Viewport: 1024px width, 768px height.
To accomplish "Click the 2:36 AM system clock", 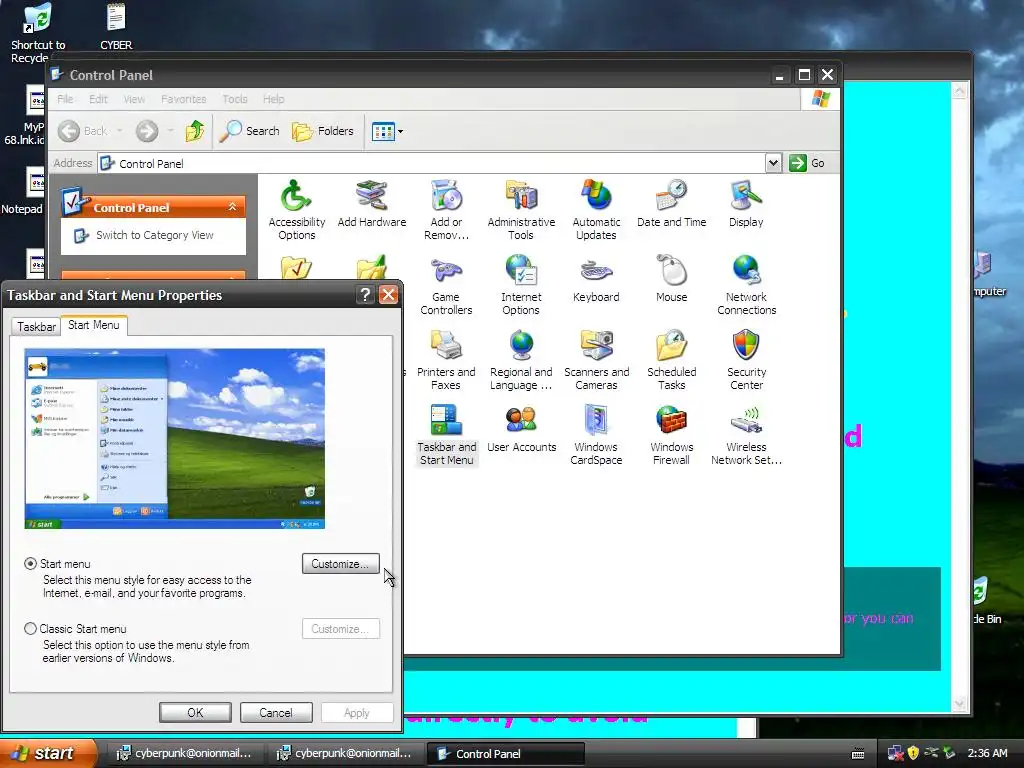I will pyautogui.click(x=987, y=753).
